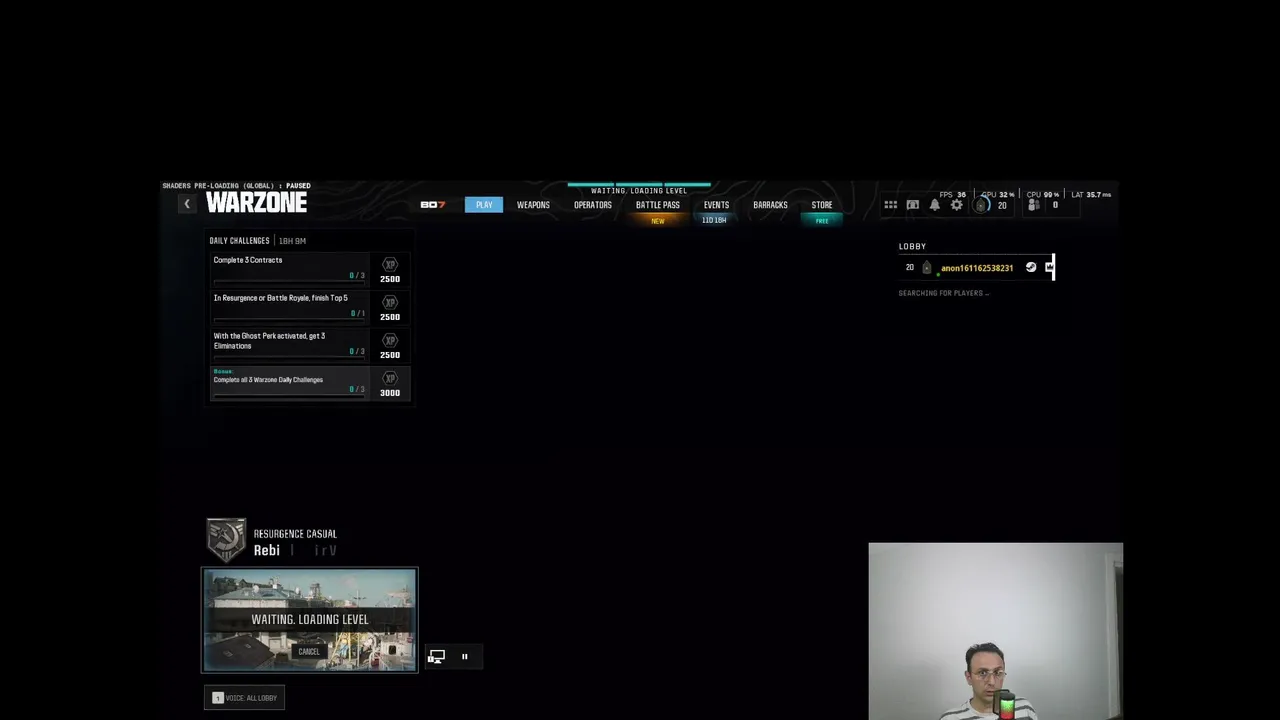
Task: Open the social friends icon
Action: pos(1034,205)
